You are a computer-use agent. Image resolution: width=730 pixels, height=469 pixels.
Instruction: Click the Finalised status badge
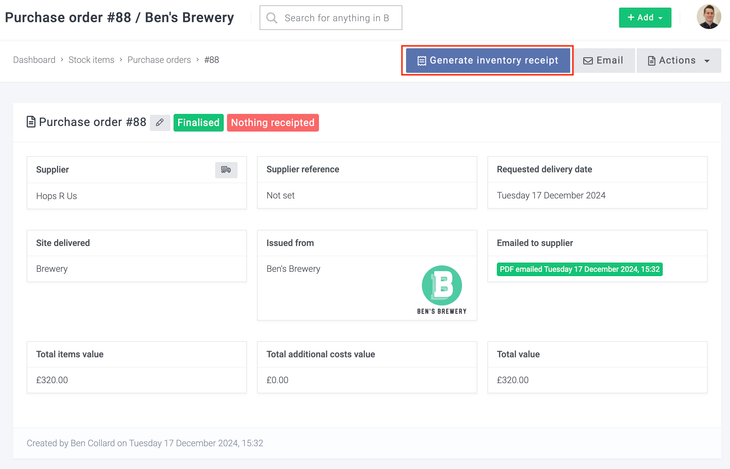click(197, 123)
